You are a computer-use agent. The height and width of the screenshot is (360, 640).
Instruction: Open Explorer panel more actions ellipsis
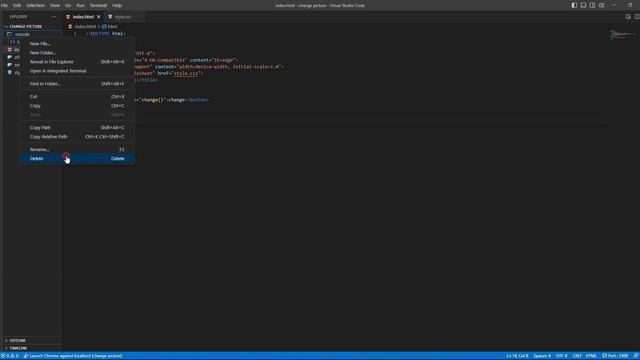(53, 17)
